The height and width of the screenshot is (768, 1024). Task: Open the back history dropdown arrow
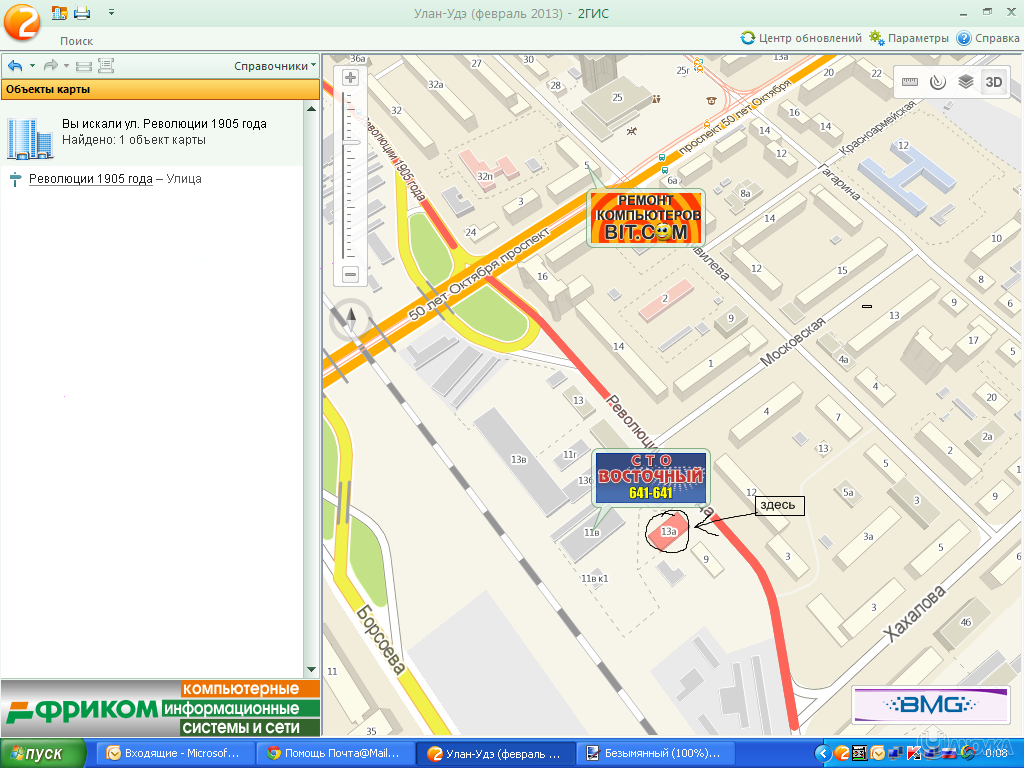click(x=32, y=66)
